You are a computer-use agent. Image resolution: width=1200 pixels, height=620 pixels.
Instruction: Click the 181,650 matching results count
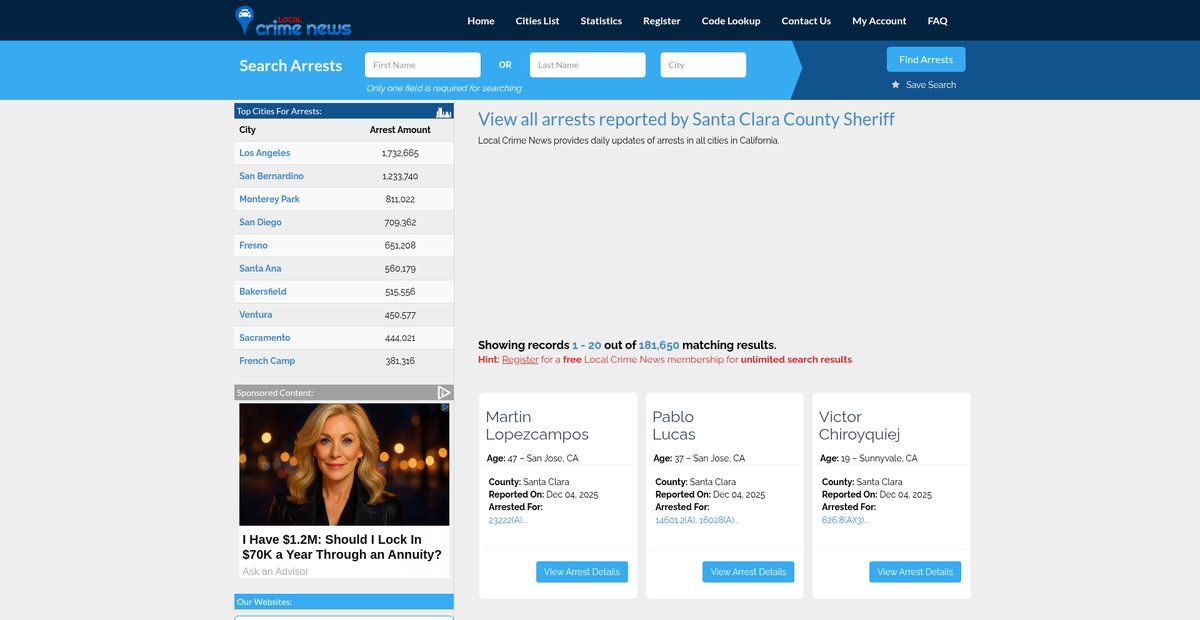[659, 345]
